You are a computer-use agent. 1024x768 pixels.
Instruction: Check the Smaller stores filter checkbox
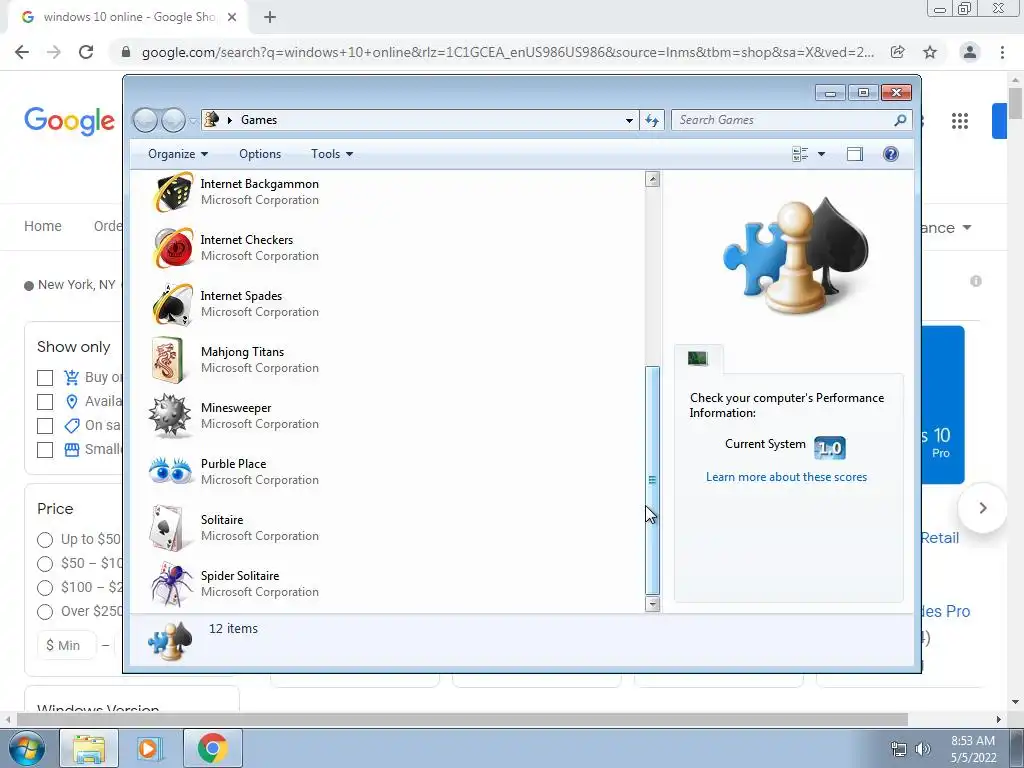click(45, 450)
